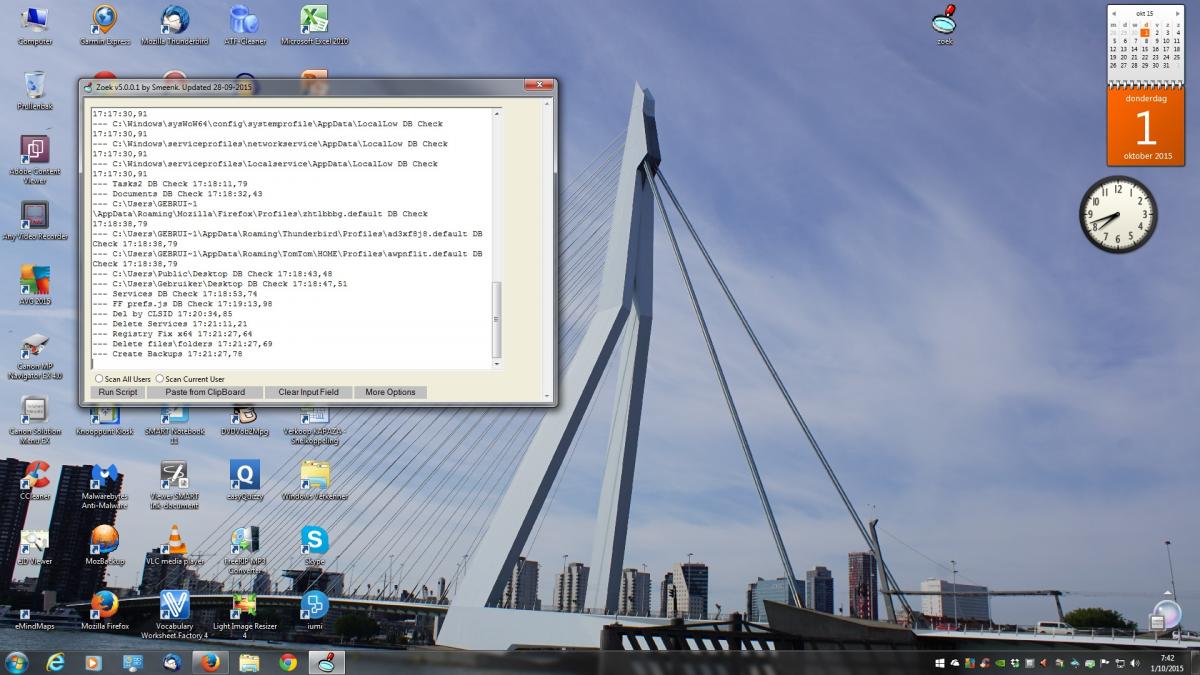Open MozBackup desktop shortcut
The image size is (1200, 675).
pyautogui.click(x=105, y=541)
